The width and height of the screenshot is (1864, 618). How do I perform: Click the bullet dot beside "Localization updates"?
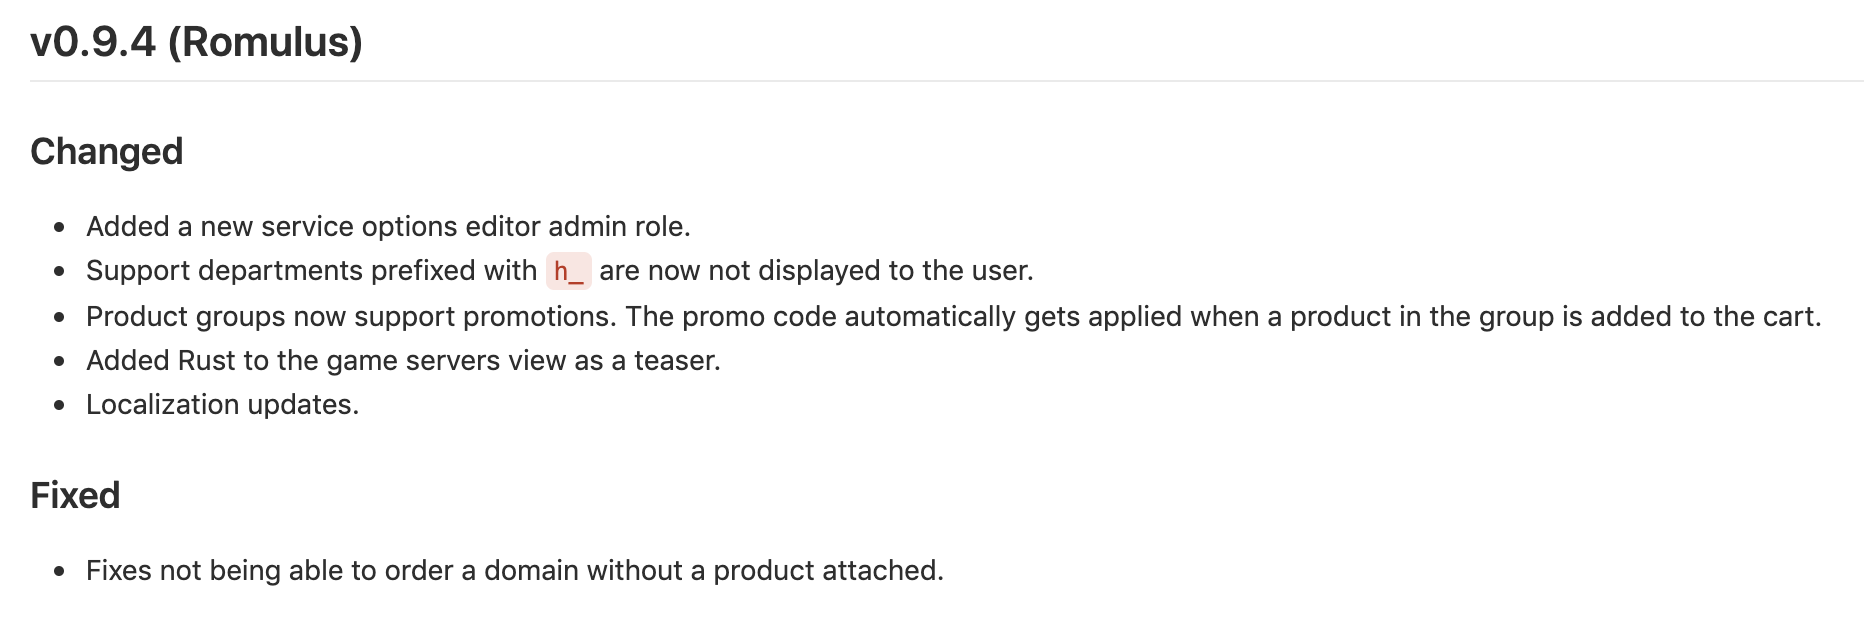(x=60, y=406)
